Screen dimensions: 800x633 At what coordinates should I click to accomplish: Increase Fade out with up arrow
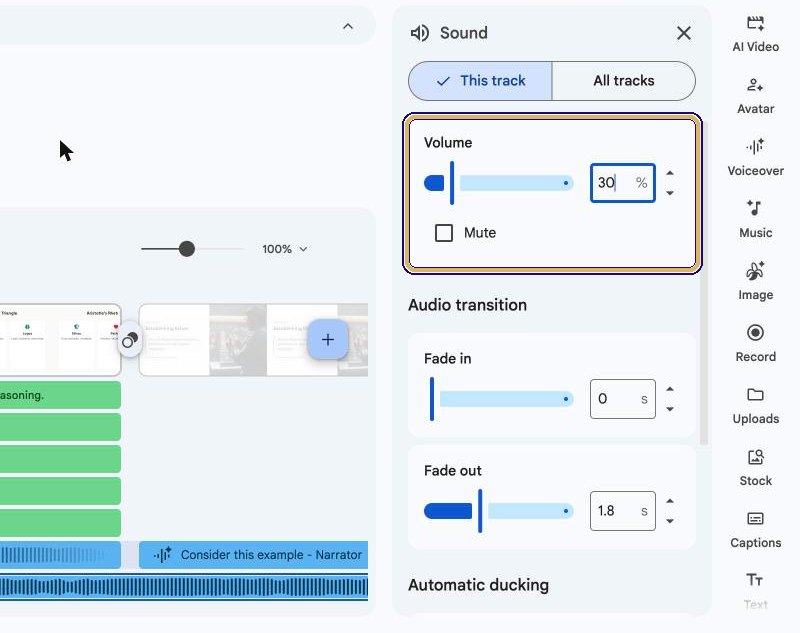click(670, 501)
